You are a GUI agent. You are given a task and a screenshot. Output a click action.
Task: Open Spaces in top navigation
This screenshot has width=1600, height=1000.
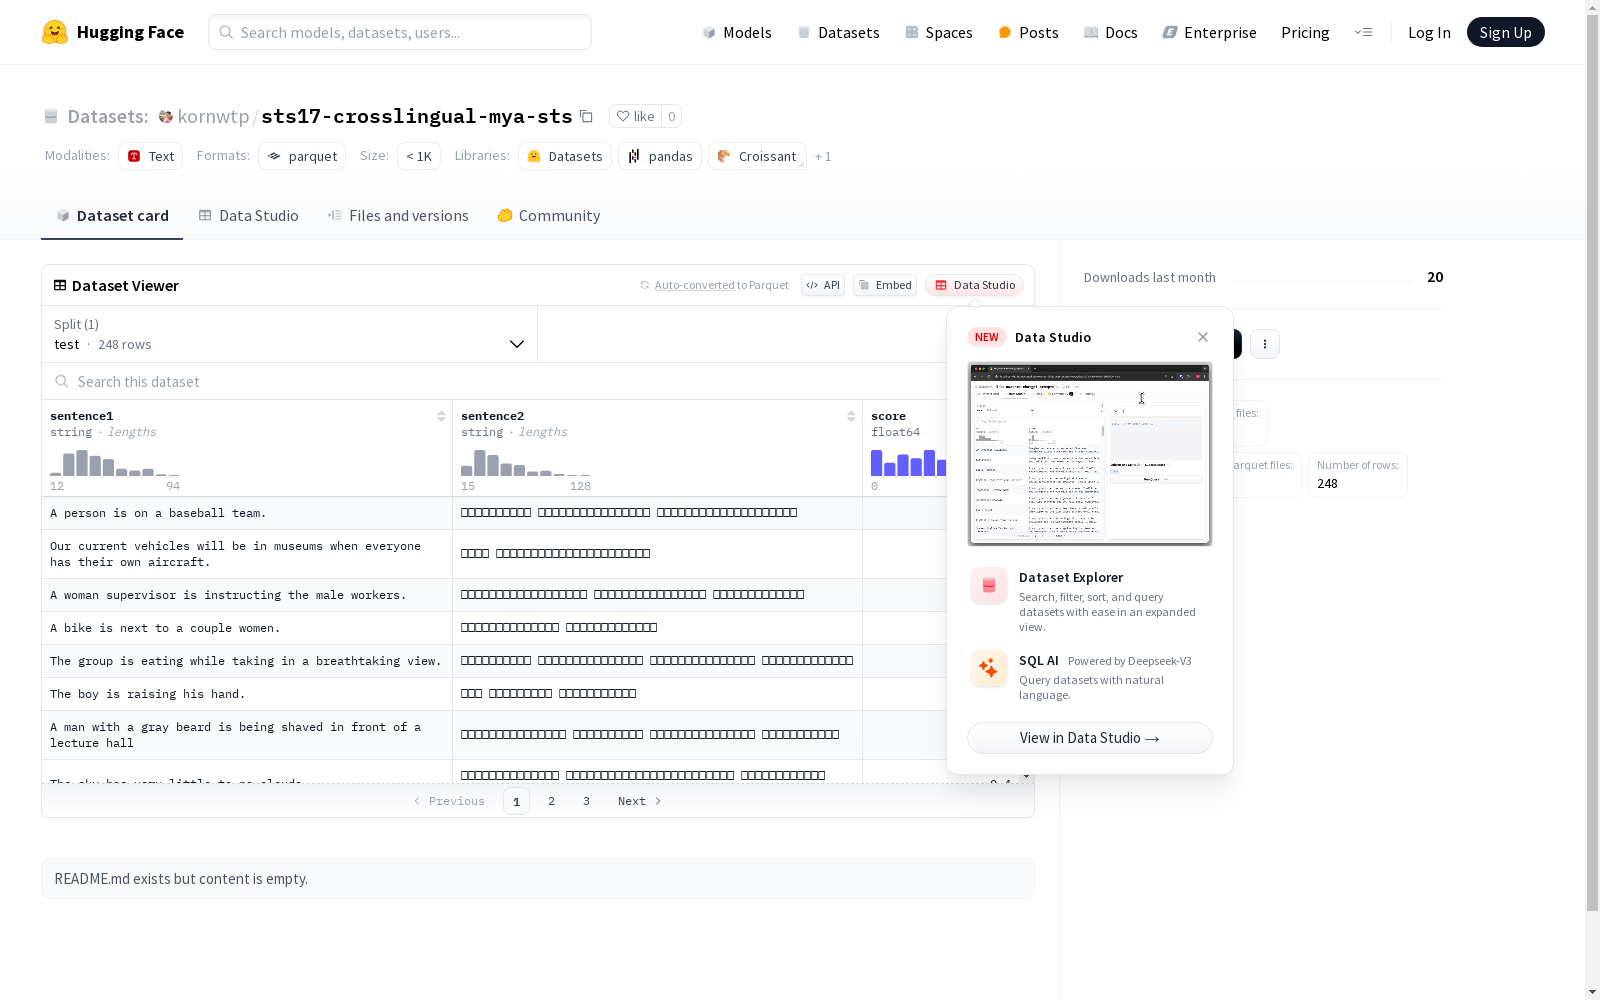938,32
